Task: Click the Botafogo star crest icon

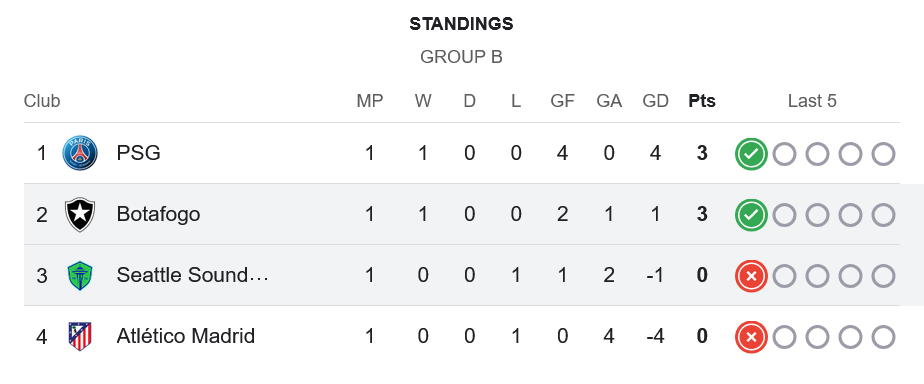Action: click(80, 214)
